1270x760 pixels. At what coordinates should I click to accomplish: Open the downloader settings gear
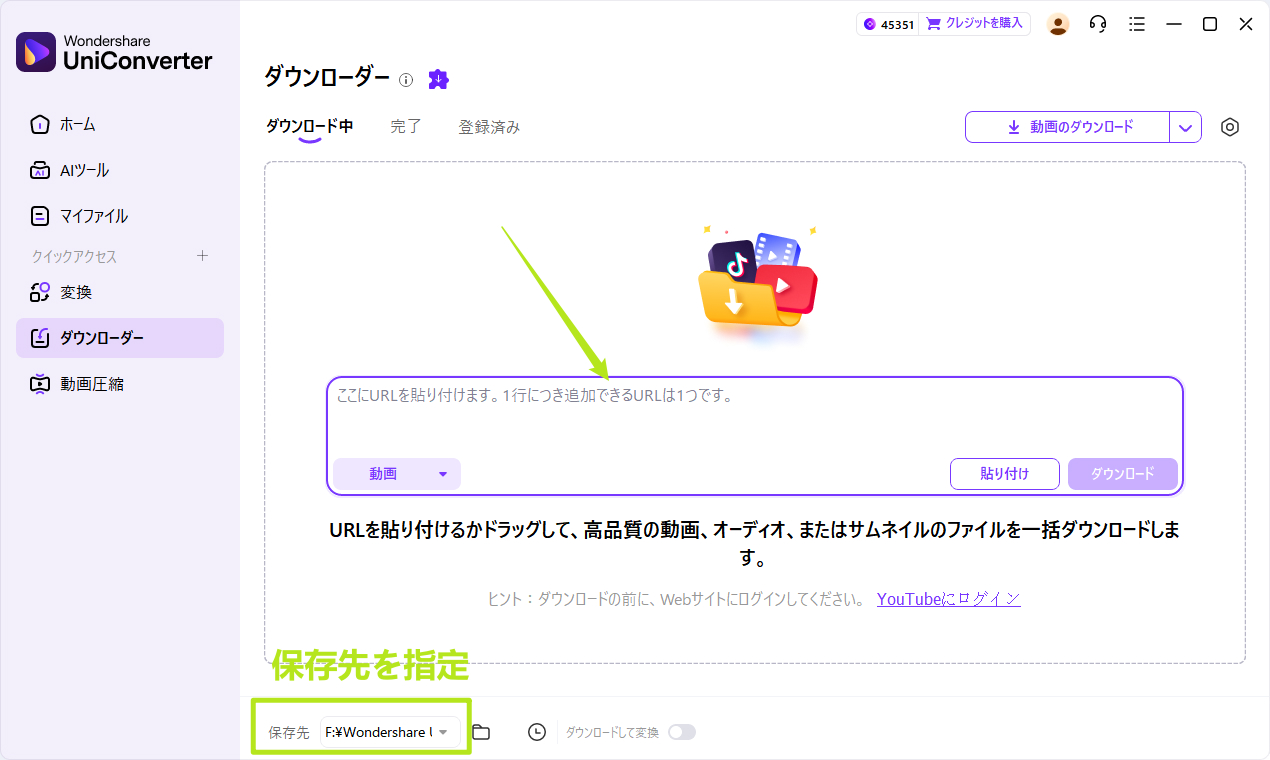[x=1229, y=127]
